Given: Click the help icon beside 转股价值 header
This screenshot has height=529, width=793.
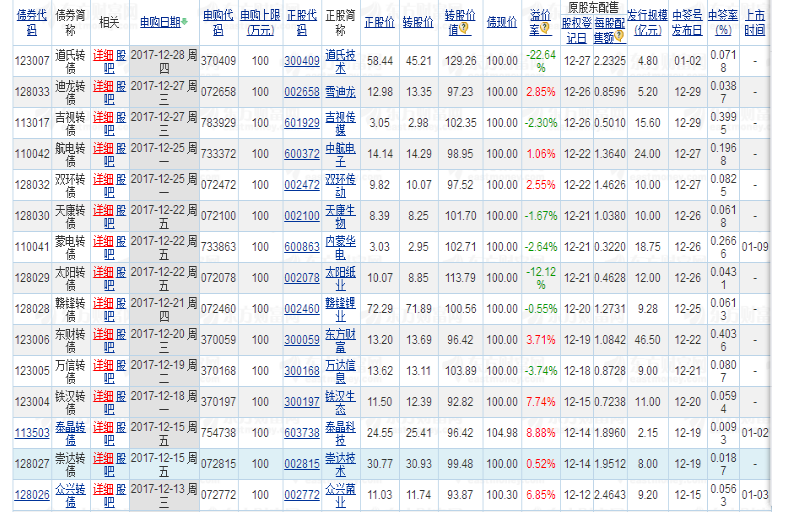Looking at the screenshot, I should [x=464, y=29].
